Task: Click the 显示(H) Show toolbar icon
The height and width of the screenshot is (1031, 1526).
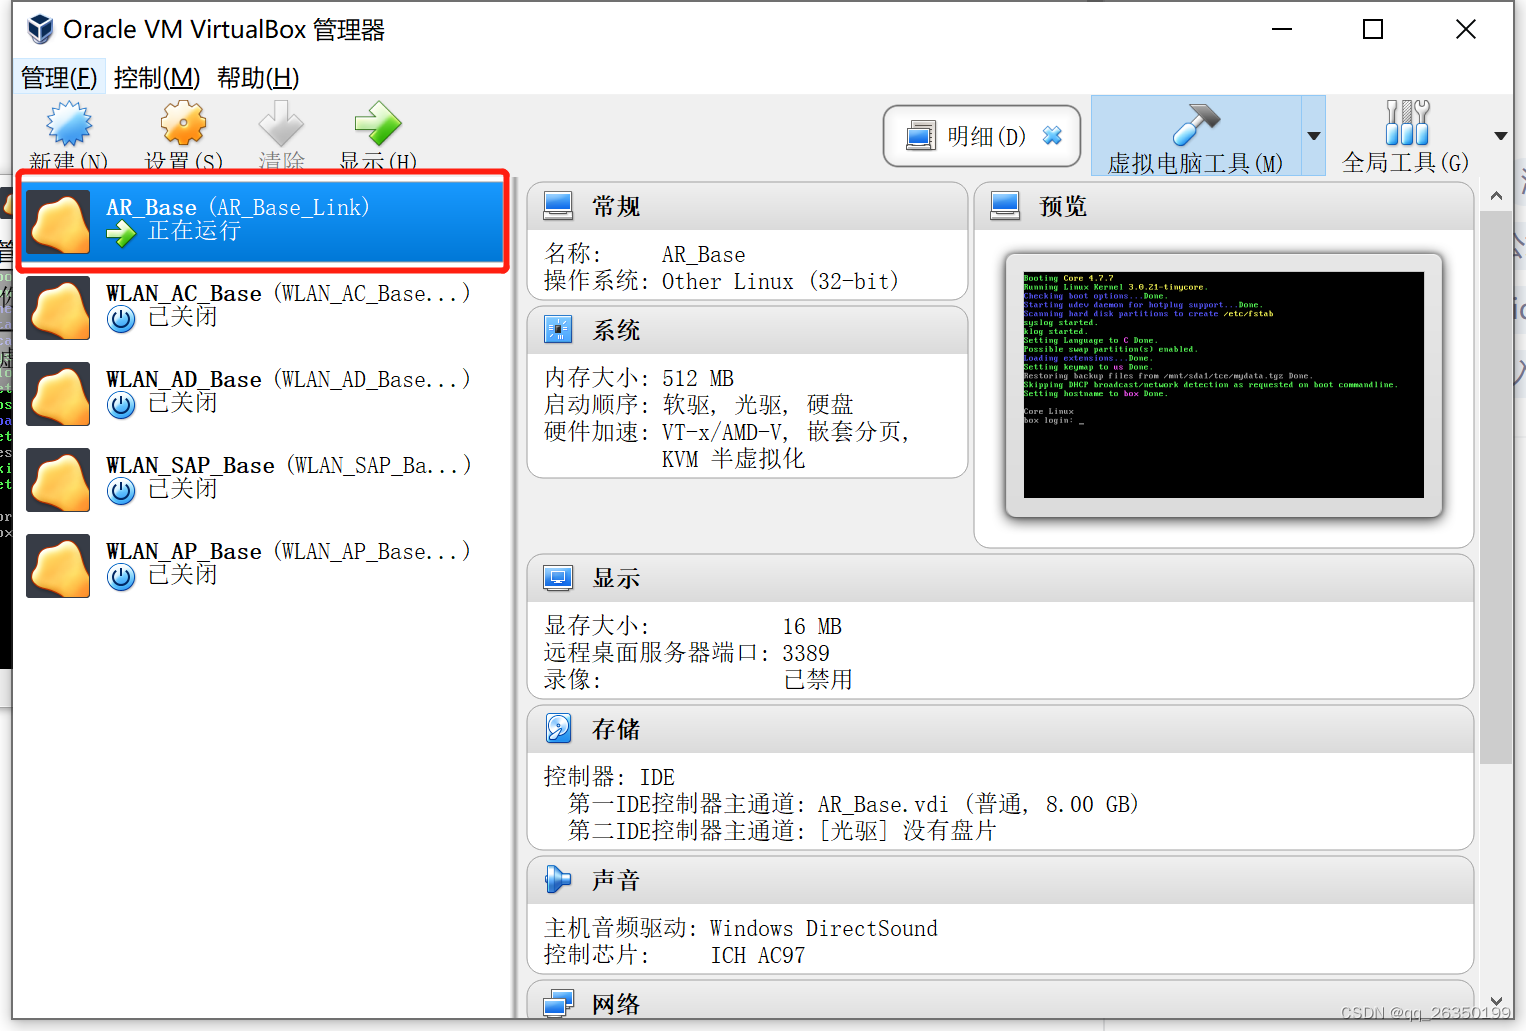Action: tap(378, 124)
